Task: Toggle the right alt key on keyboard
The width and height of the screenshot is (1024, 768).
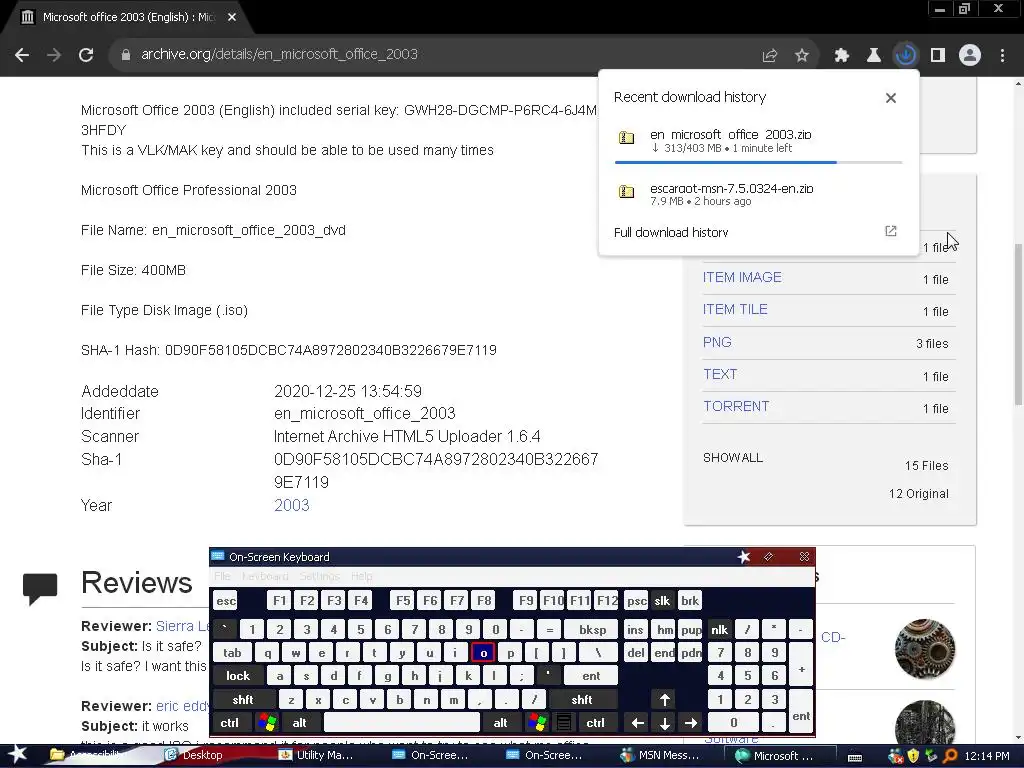Action: point(500,723)
